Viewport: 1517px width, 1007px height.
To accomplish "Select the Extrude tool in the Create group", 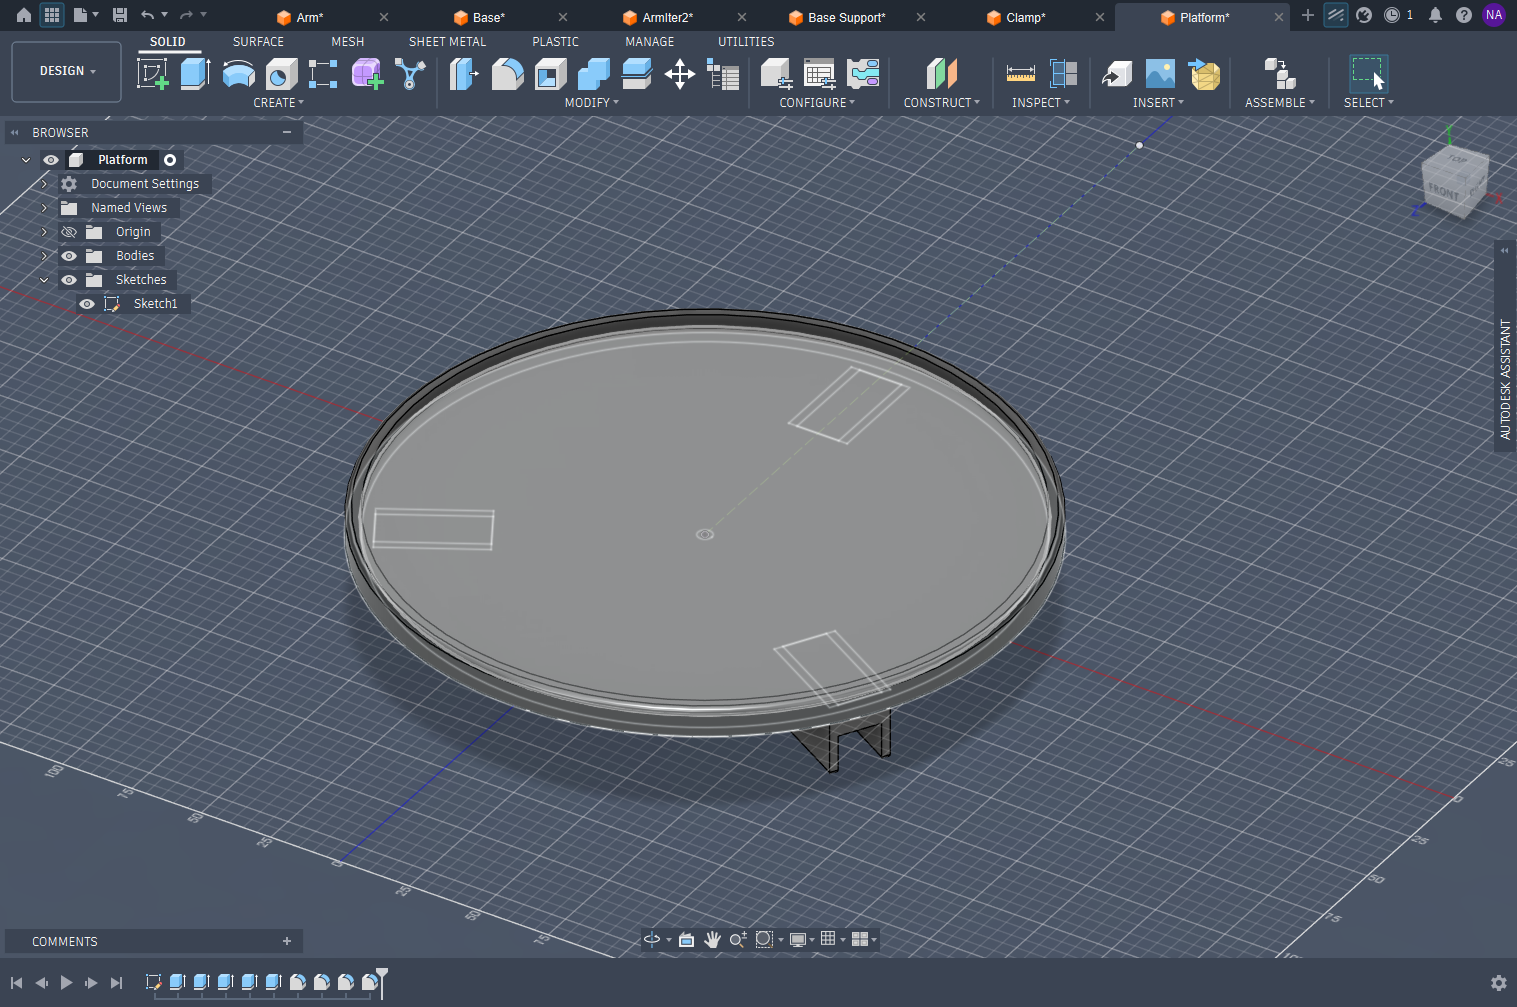I will click(195, 74).
